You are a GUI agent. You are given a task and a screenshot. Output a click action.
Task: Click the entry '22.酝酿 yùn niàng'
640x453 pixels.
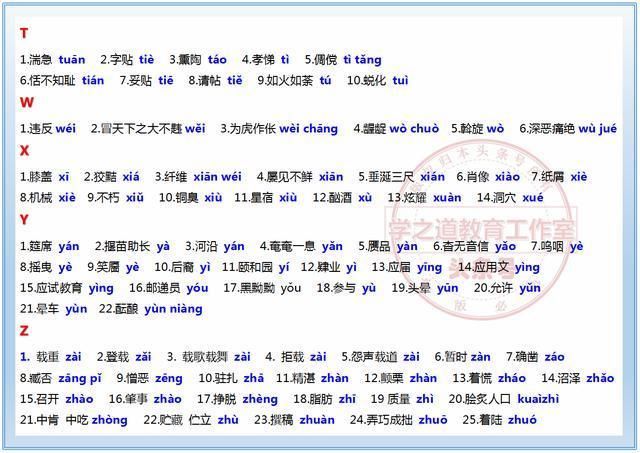point(151,309)
